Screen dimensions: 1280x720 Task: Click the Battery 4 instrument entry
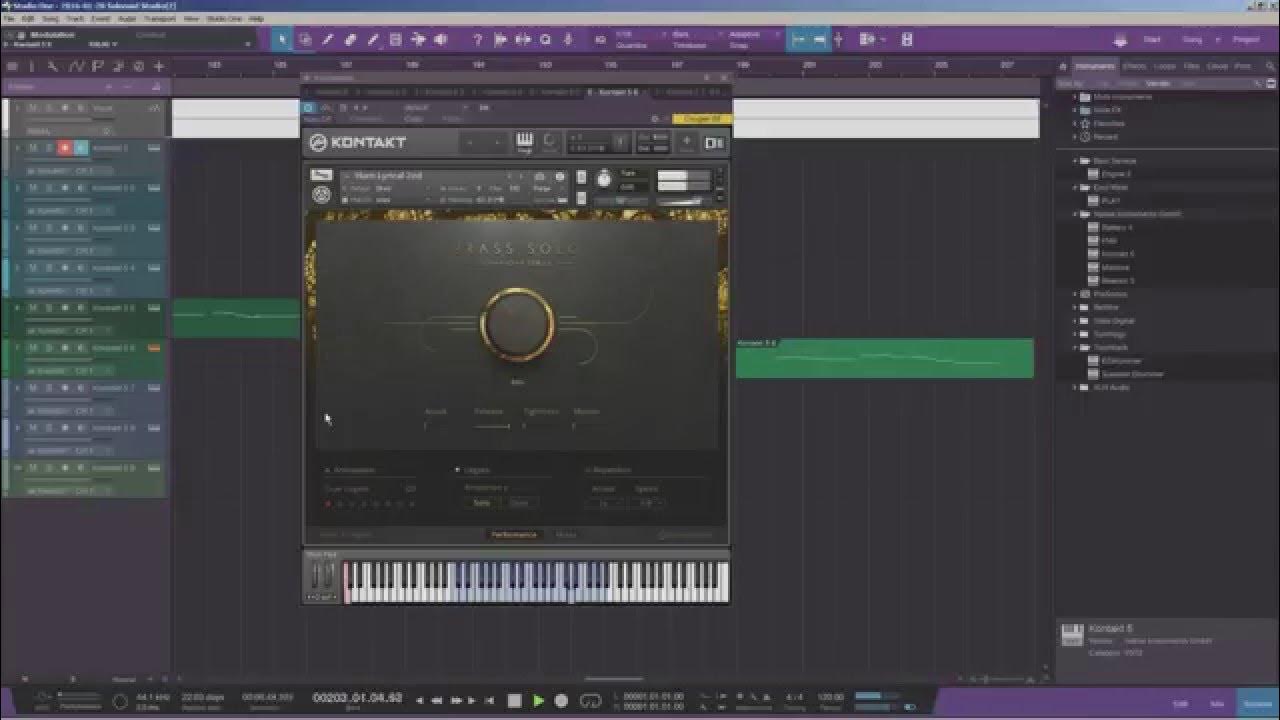[x=1116, y=227]
